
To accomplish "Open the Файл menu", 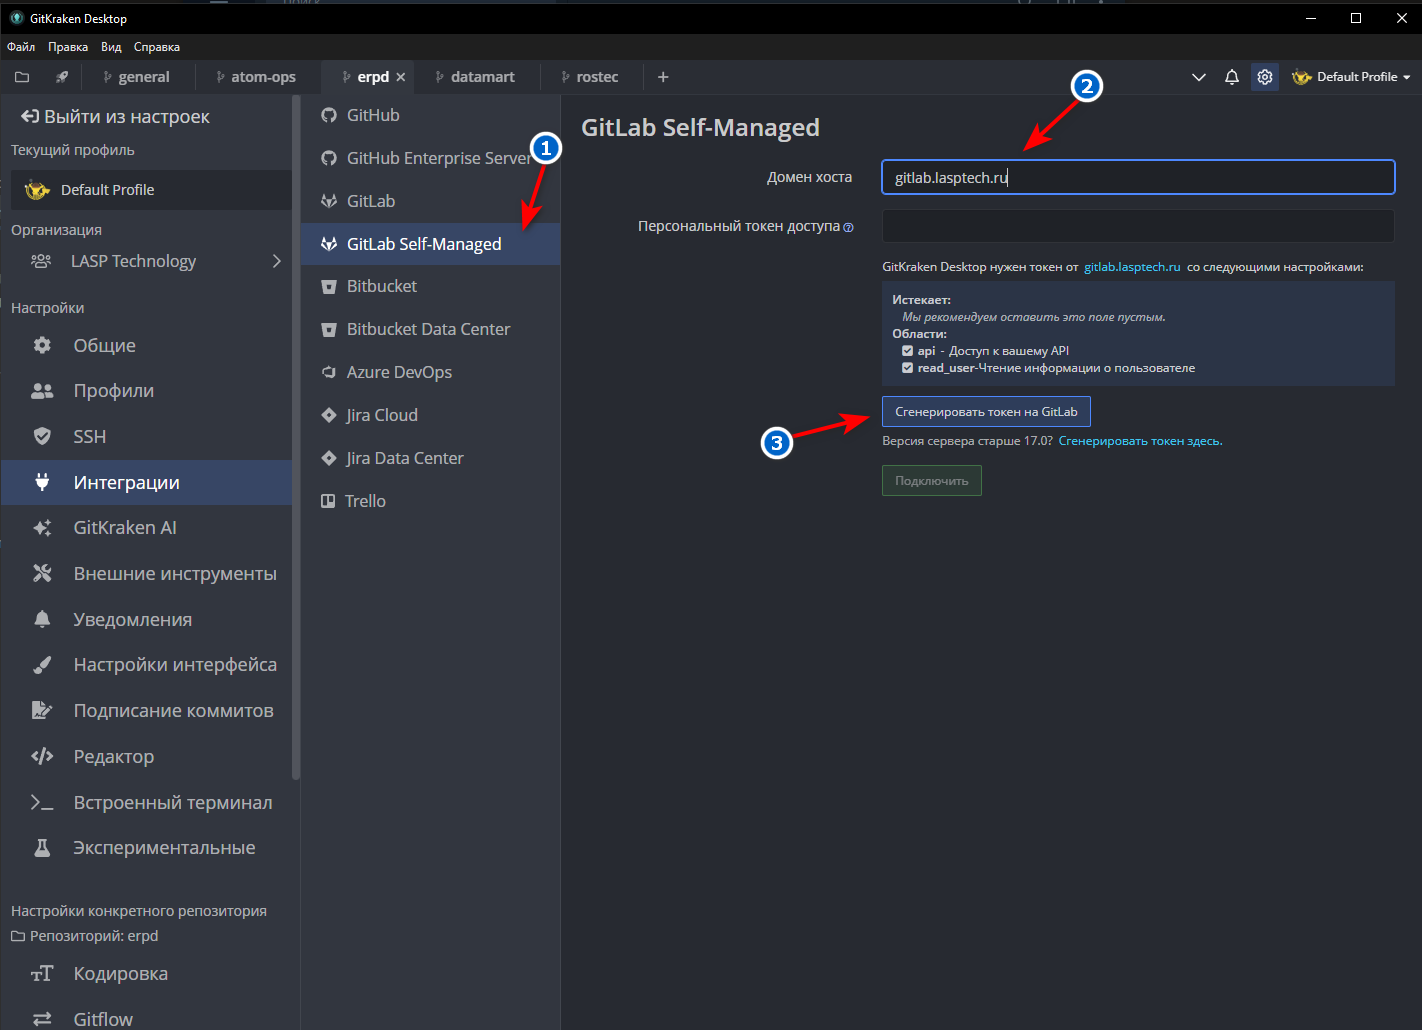I will click(x=21, y=47).
